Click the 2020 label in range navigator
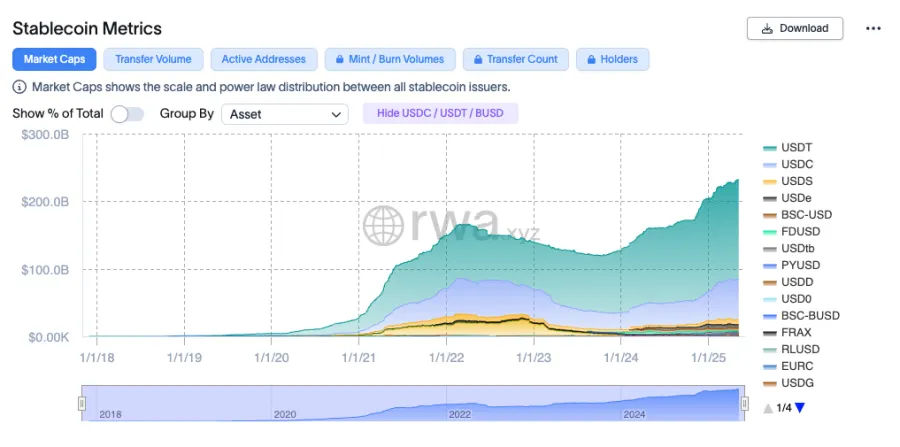The width and height of the screenshot is (900, 447). point(285,414)
